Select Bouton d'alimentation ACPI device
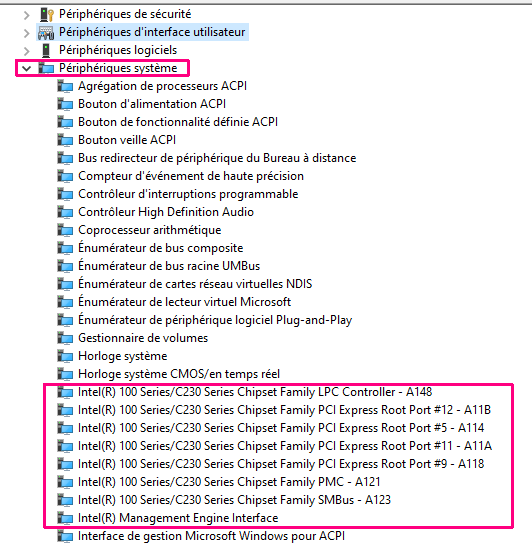This screenshot has width=532, height=543. click(152, 104)
